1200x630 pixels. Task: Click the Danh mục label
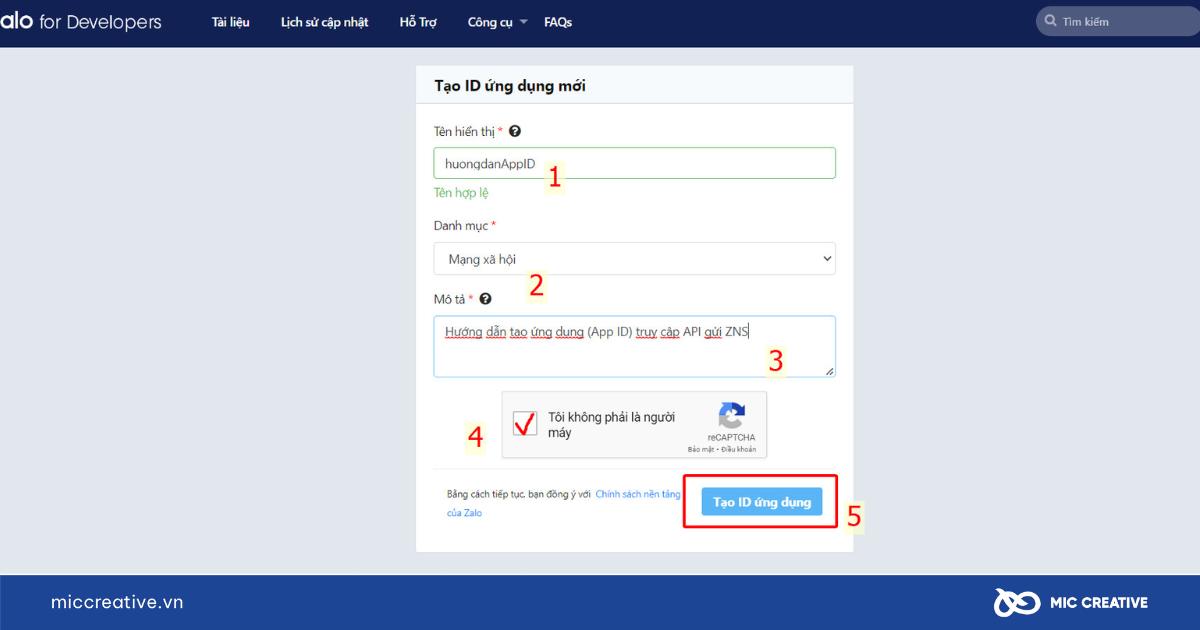(461, 226)
